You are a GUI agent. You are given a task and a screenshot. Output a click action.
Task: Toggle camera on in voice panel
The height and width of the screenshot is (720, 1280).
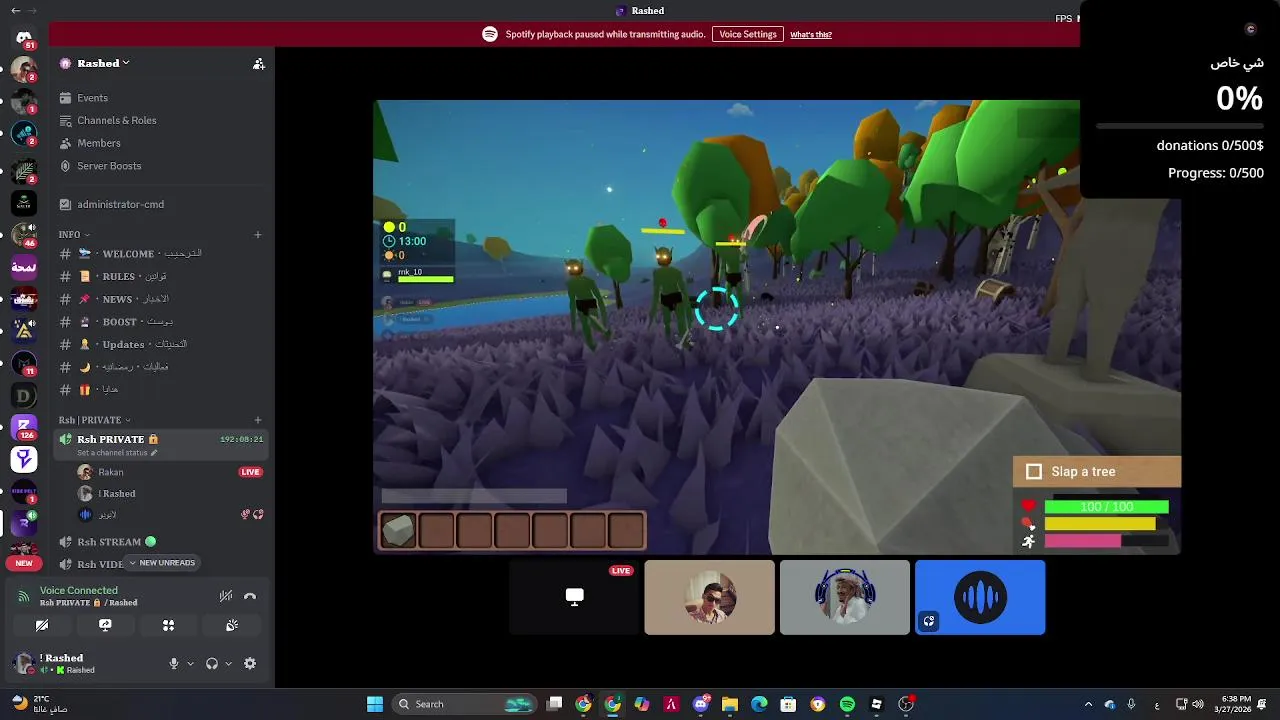pyautogui.click(x=42, y=625)
